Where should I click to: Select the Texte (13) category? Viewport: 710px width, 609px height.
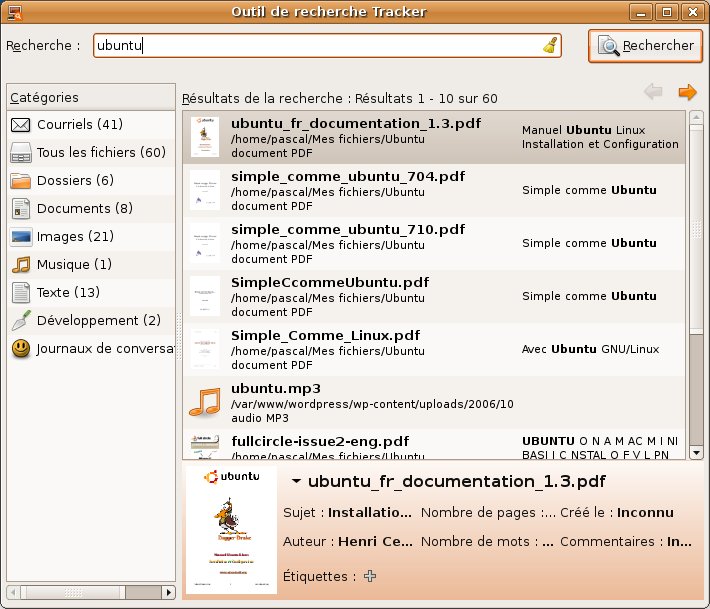pos(91,293)
